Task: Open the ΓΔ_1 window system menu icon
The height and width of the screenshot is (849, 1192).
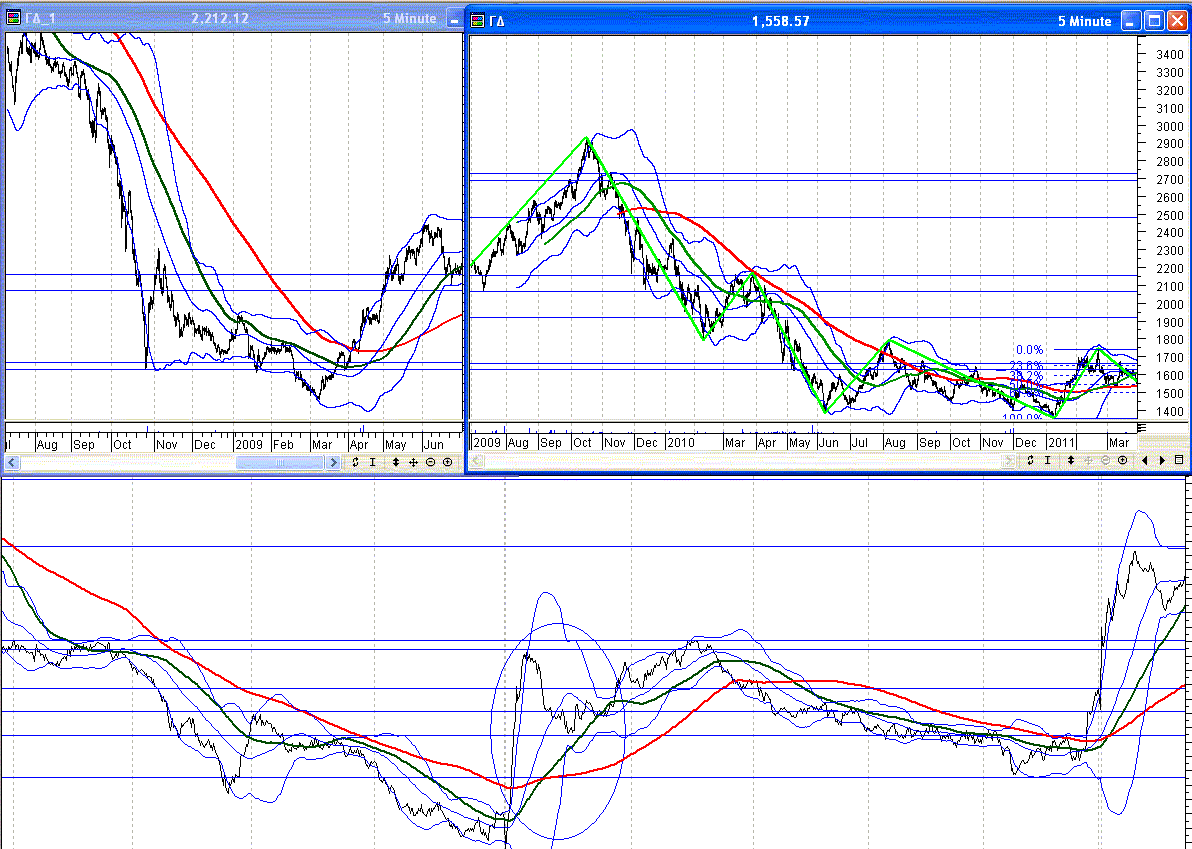Action: 14,18
